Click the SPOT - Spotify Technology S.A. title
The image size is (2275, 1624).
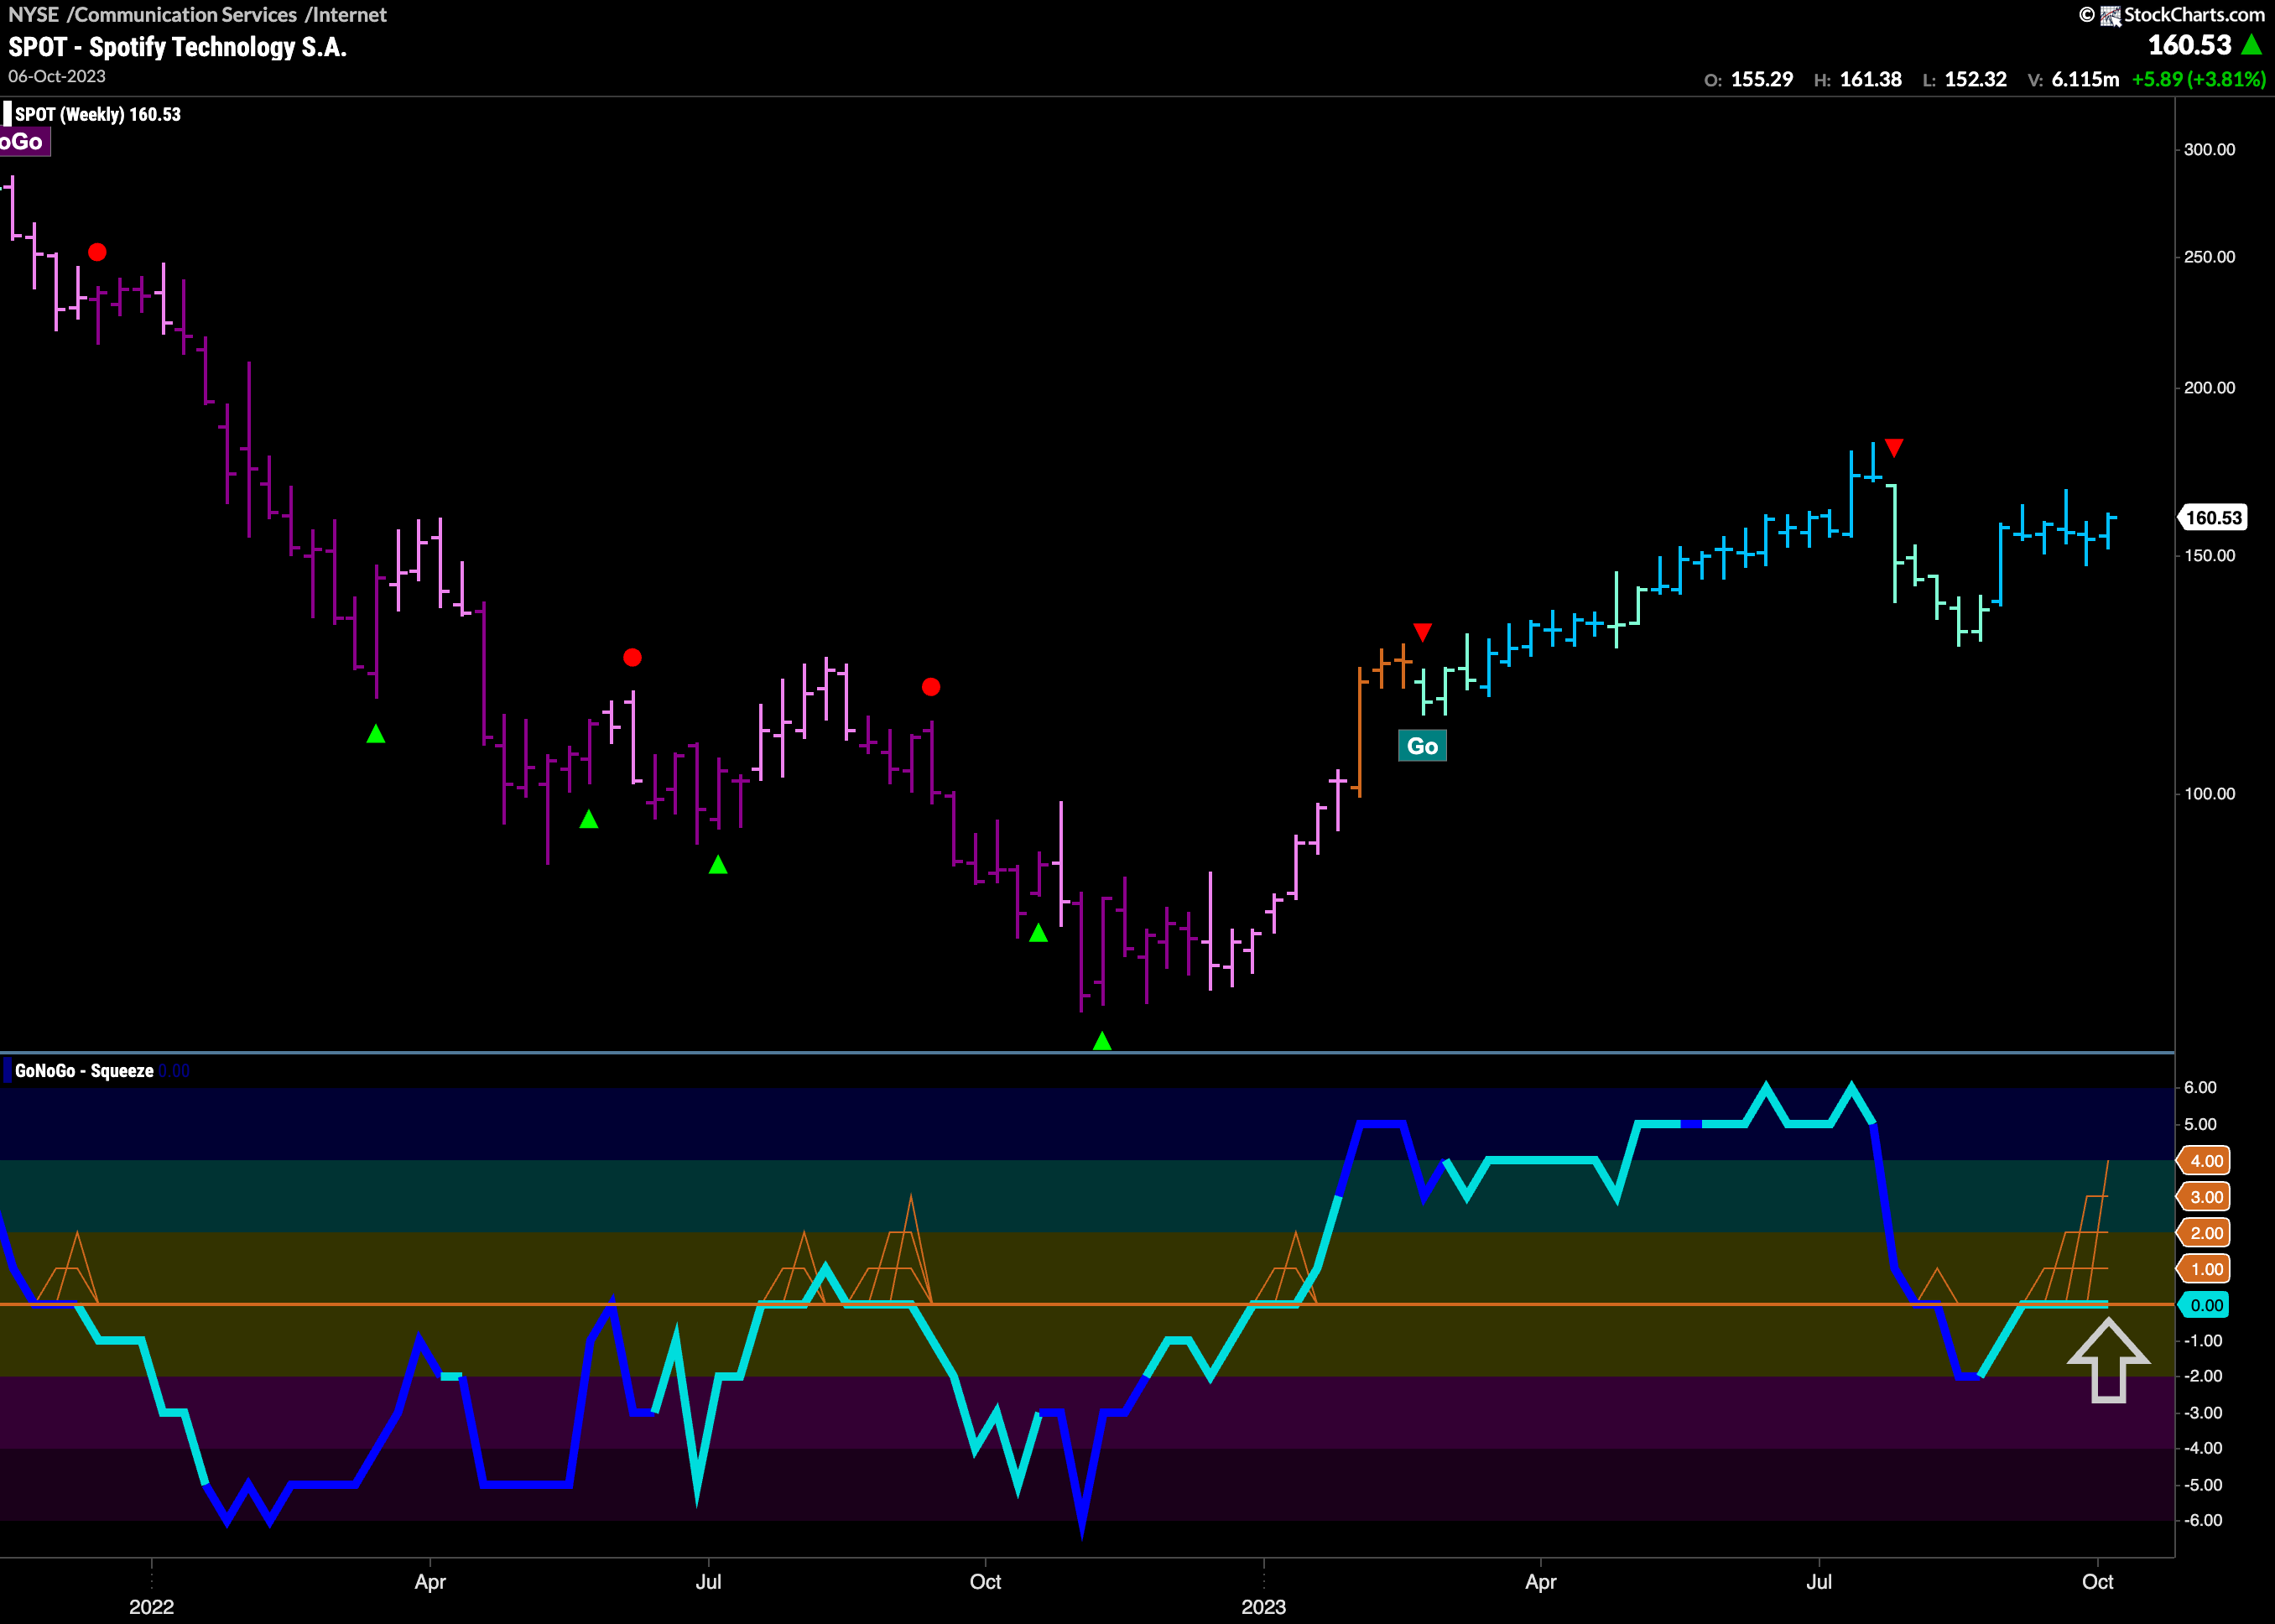[x=177, y=47]
